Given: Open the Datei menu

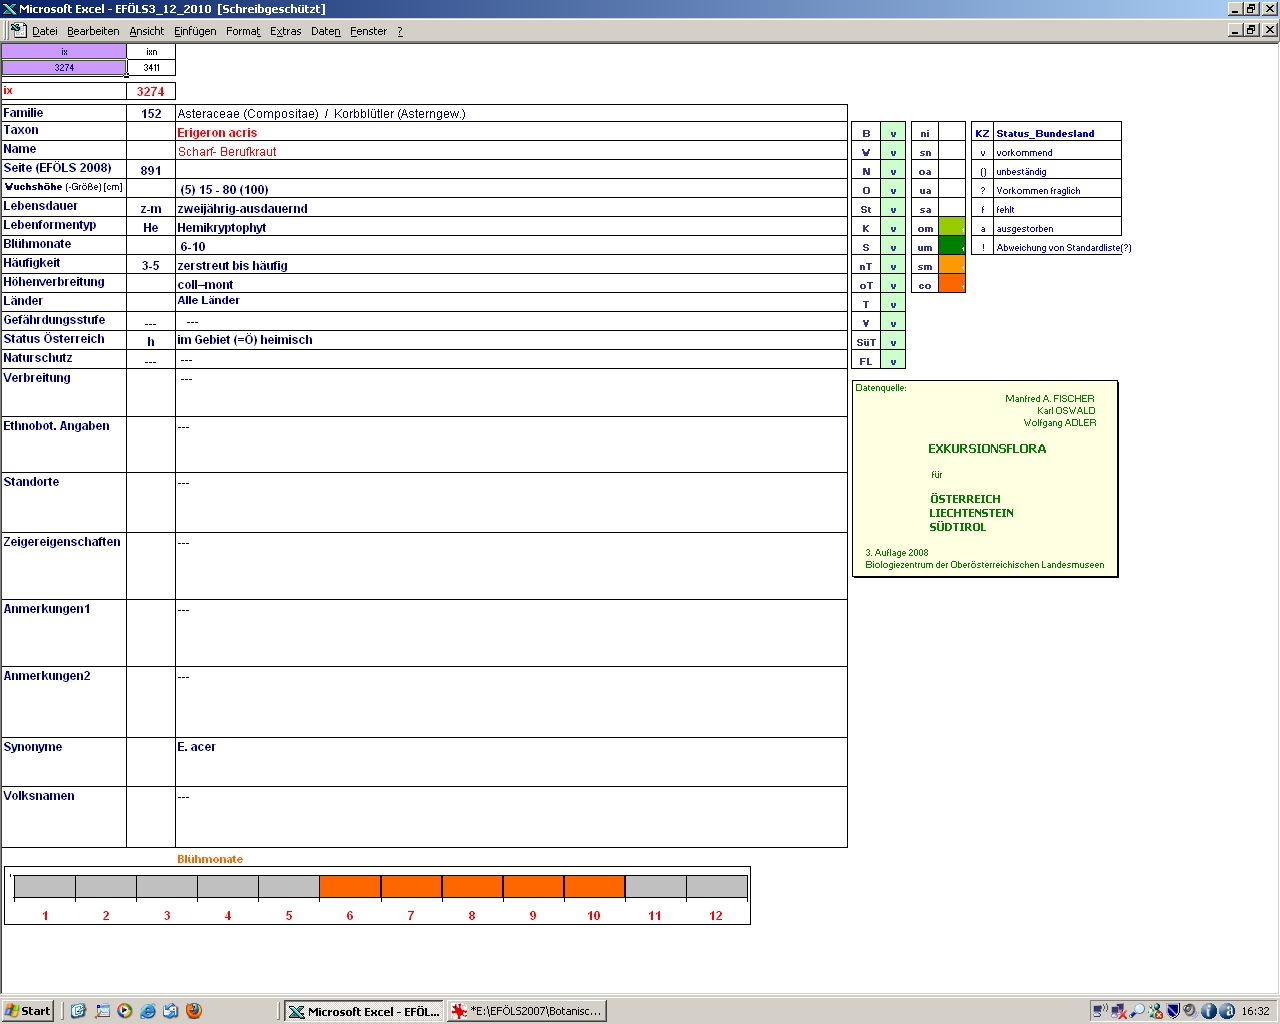Looking at the screenshot, I should (x=45, y=31).
